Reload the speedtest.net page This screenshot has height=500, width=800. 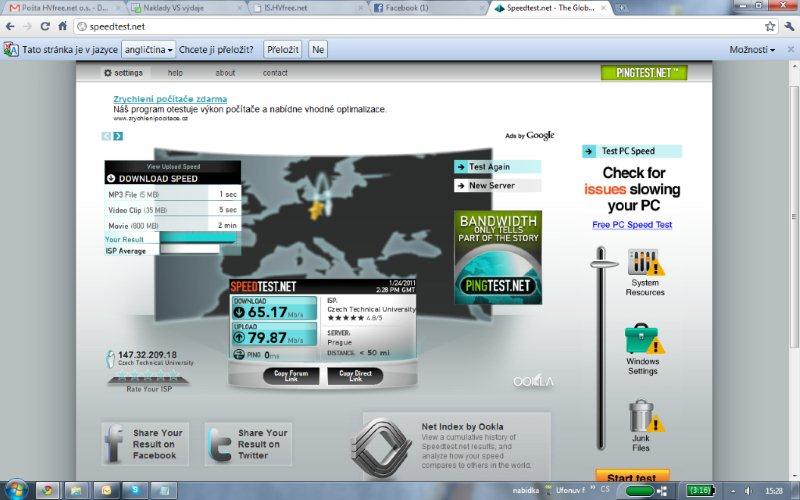(x=45, y=27)
